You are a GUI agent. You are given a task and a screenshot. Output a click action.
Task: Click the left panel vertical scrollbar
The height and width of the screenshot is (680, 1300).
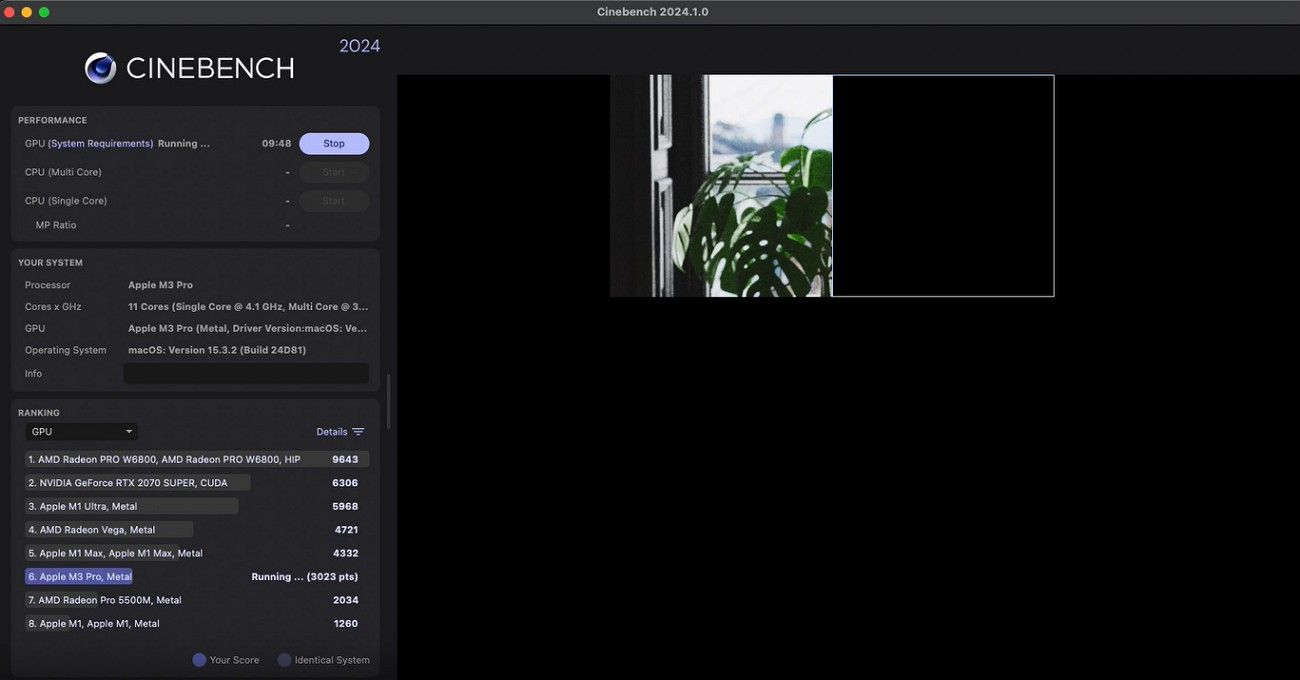388,400
